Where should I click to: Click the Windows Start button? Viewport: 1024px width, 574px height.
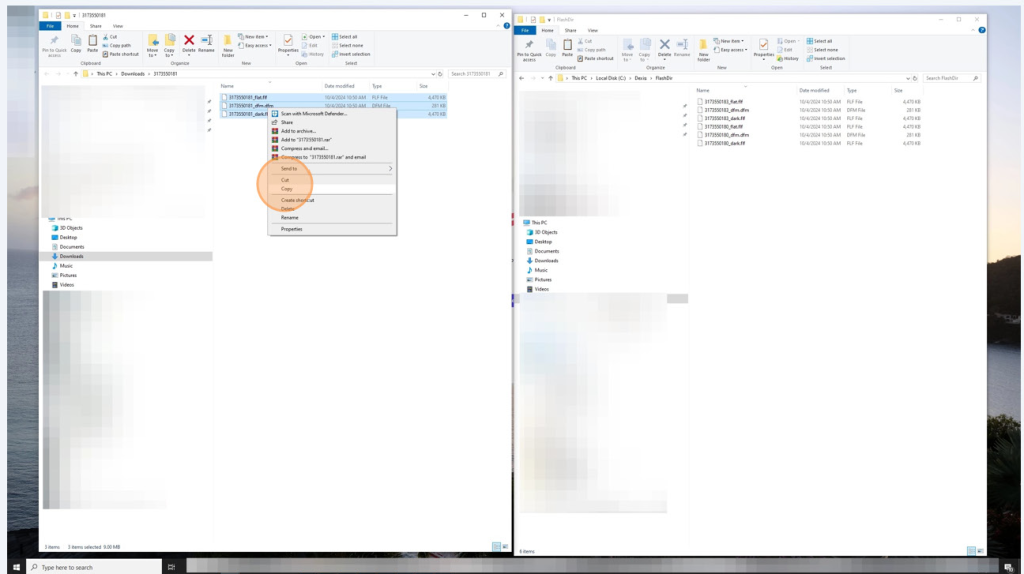16,567
